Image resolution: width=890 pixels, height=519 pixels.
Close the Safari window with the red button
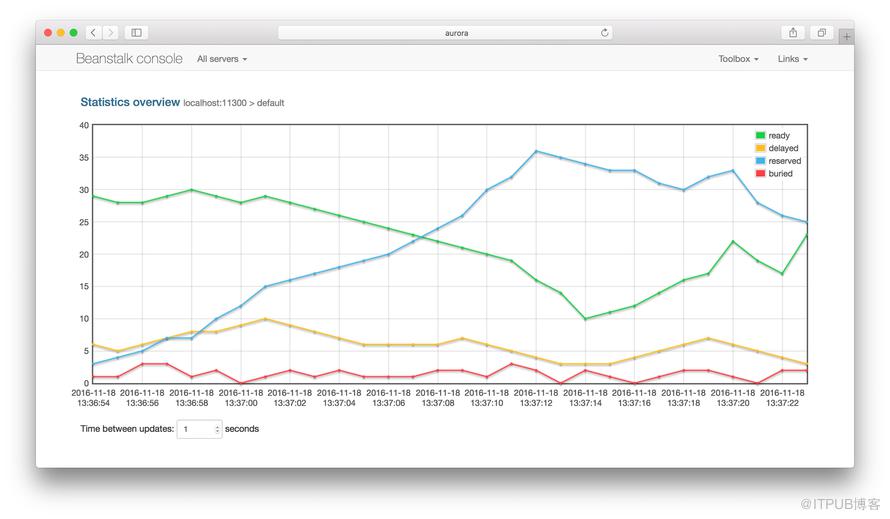click(48, 33)
